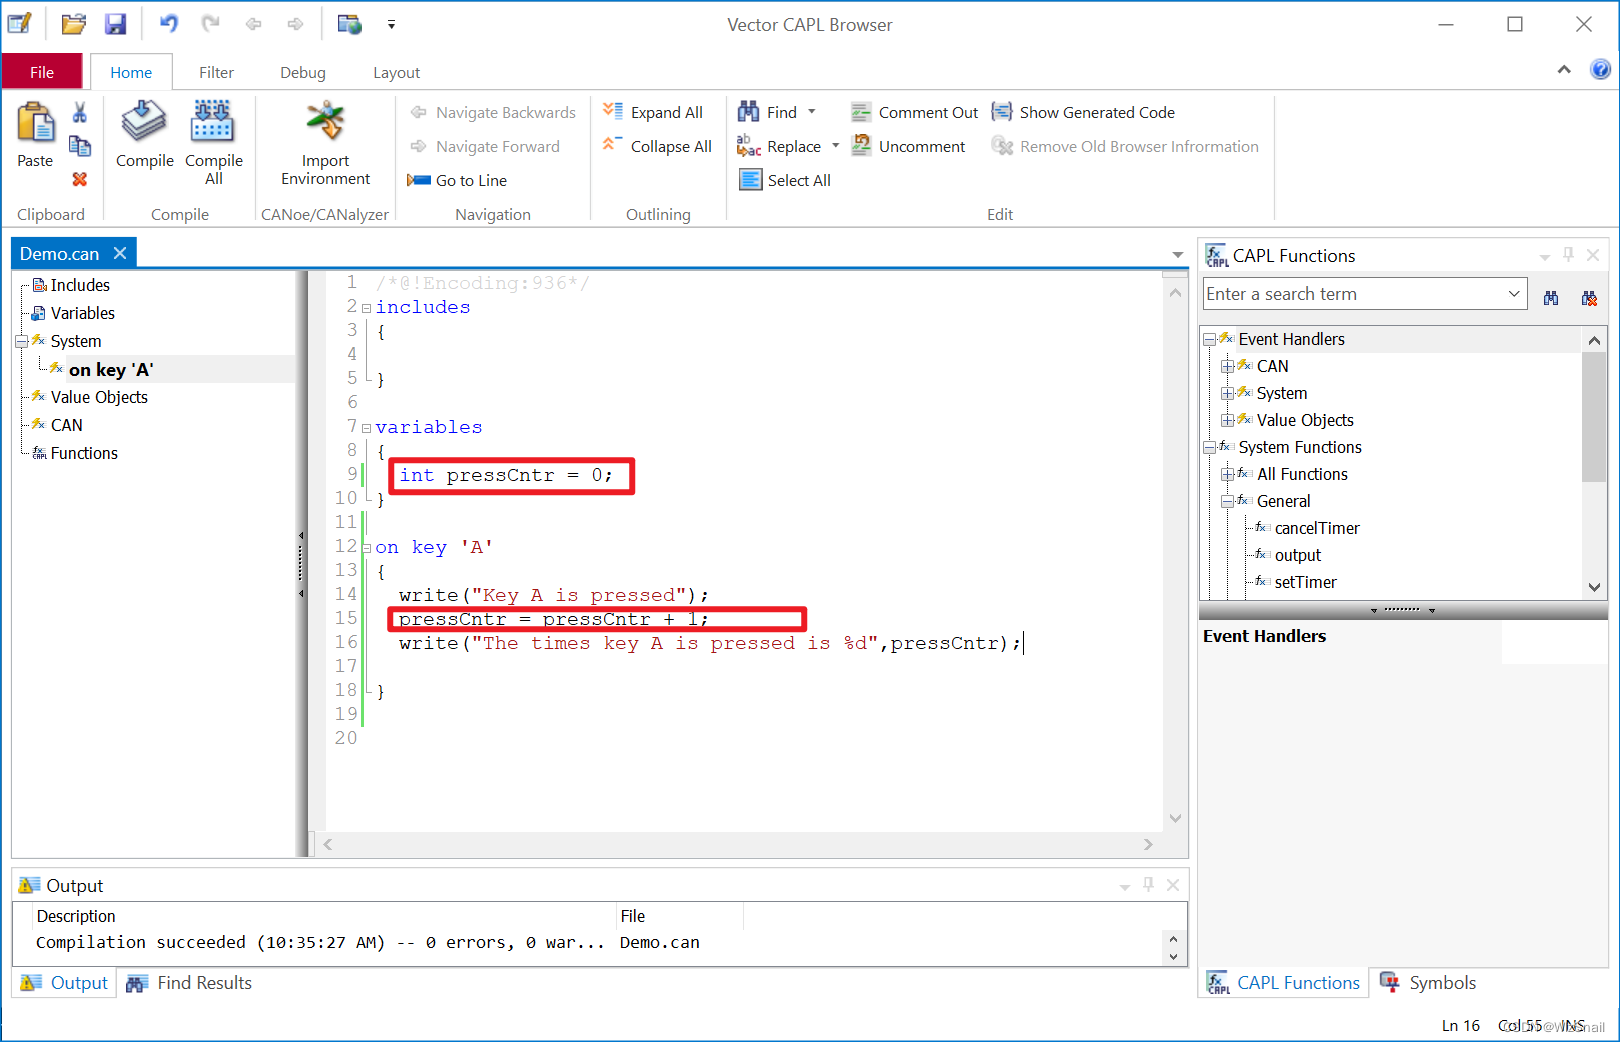This screenshot has height=1042, width=1620.
Task: Expand the All Functions node
Action: coord(1227,474)
